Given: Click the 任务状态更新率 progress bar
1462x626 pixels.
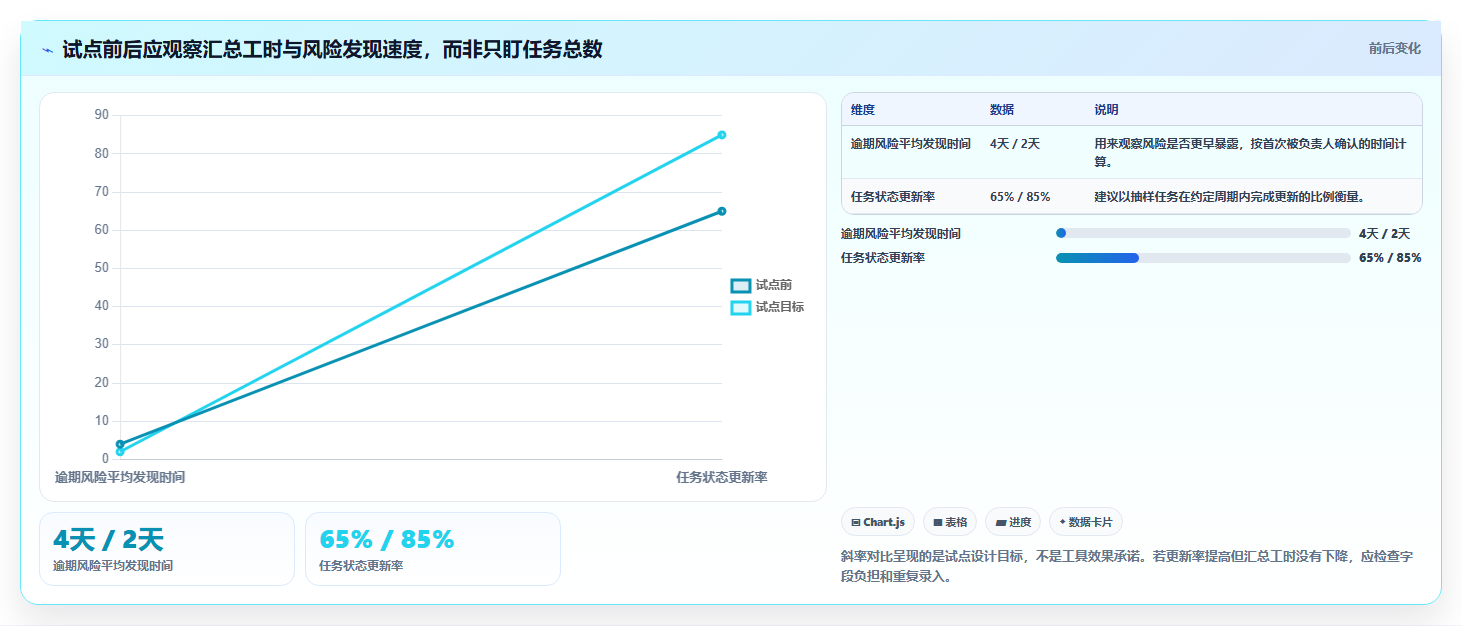Looking at the screenshot, I should pos(1203,258).
